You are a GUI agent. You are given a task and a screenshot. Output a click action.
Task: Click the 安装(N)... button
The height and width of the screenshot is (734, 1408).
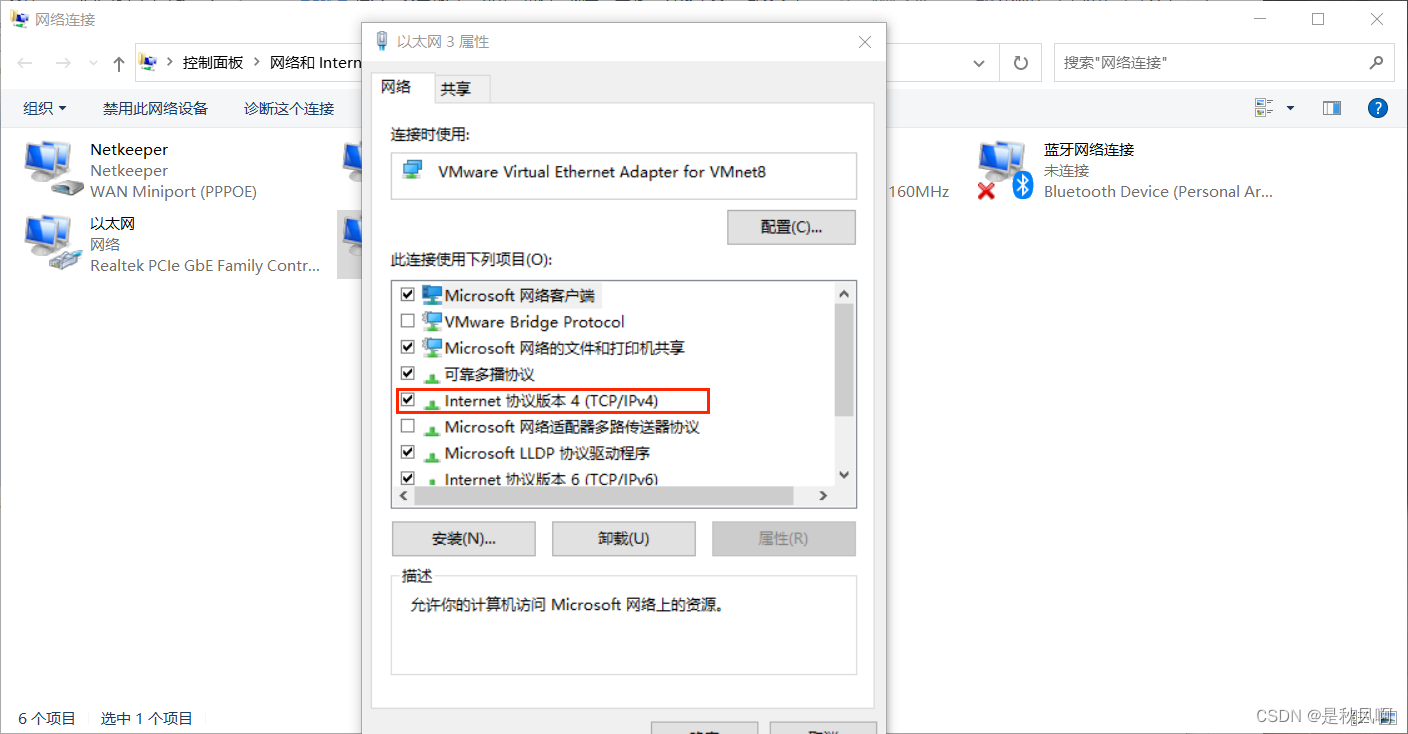click(464, 538)
